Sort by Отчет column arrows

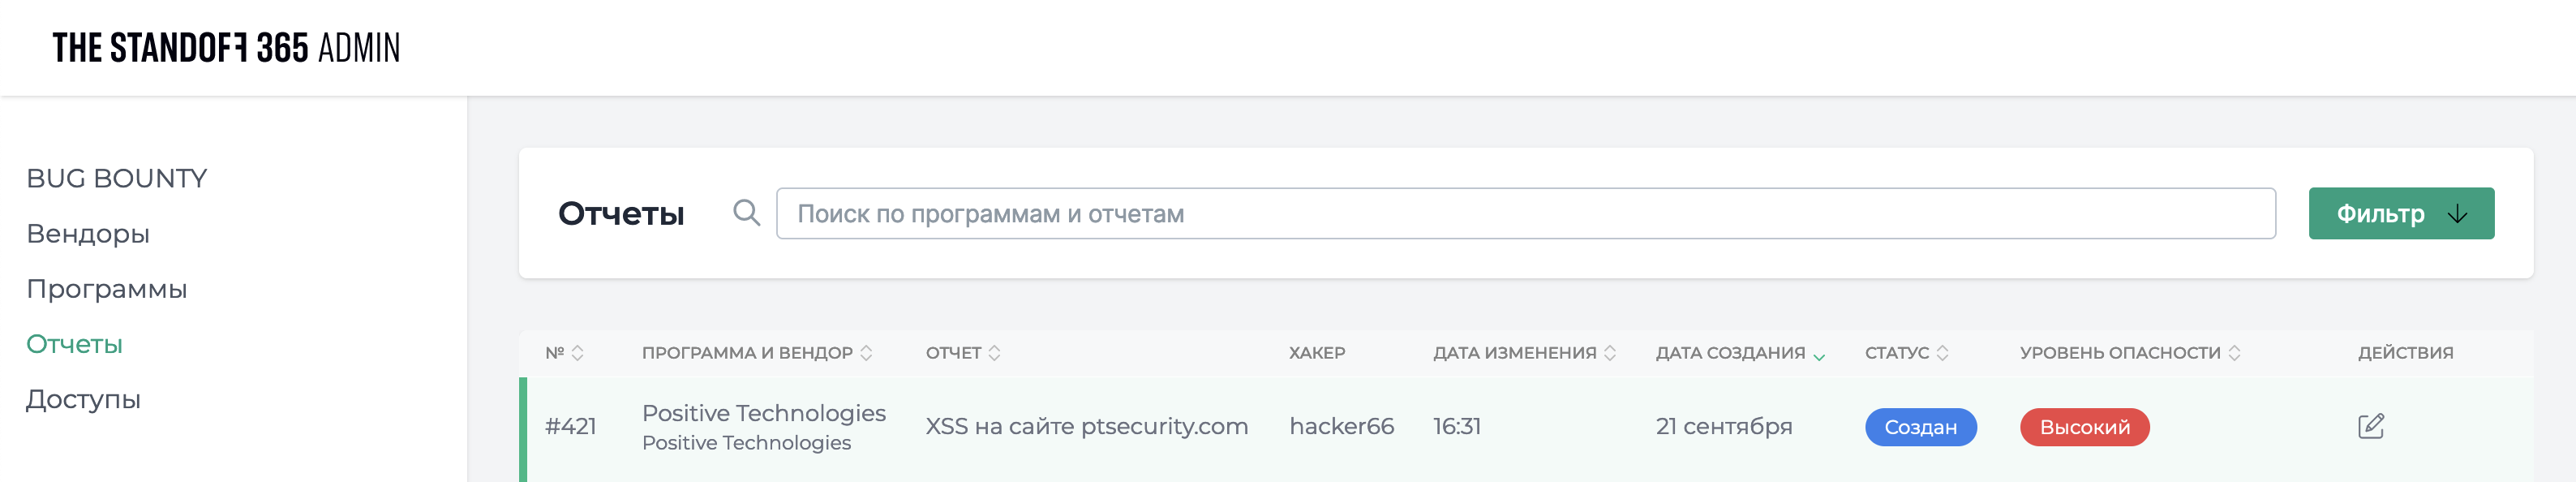click(x=994, y=353)
